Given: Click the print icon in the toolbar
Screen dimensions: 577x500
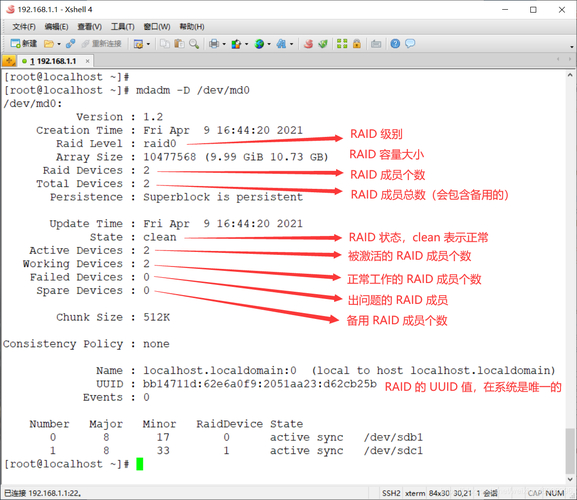Looking at the screenshot, I should click(x=214, y=44).
